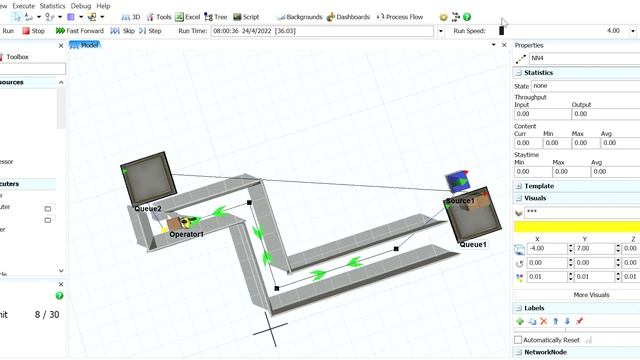Toggle the Automatically Reset checkbox
Viewport: 640px width, 360px height.
tap(518, 340)
